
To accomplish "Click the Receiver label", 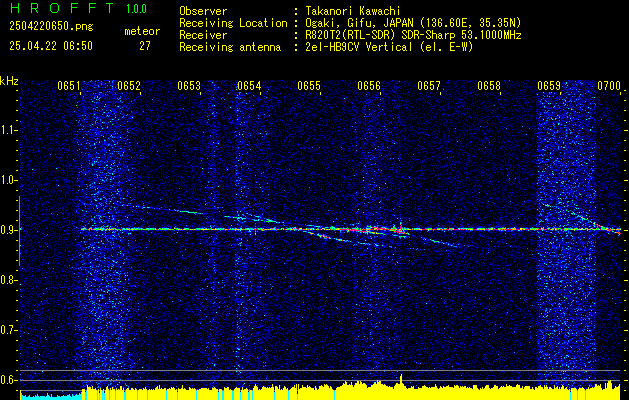I will pyautogui.click(x=203, y=35).
